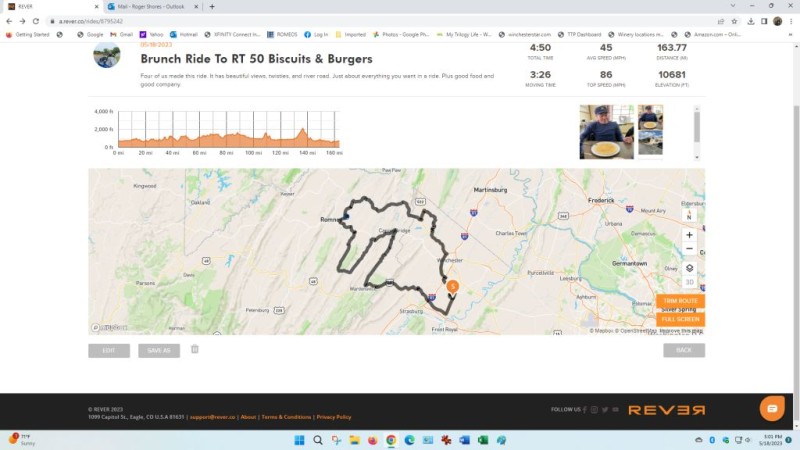Toggle the 3D map view

point(689,282)
